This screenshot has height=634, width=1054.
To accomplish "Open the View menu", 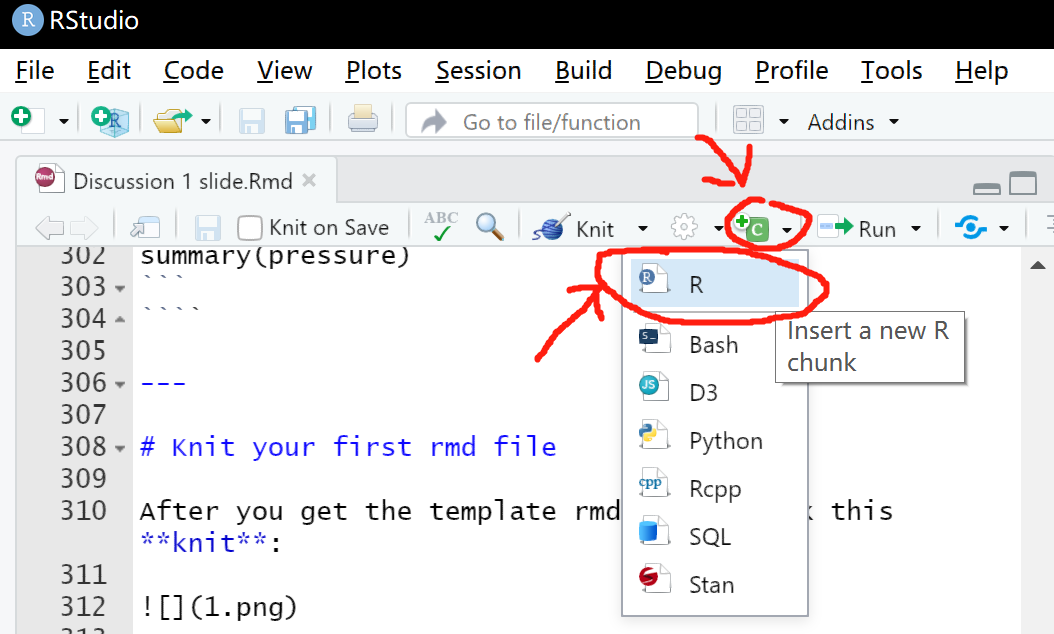I will pos(284,71).
